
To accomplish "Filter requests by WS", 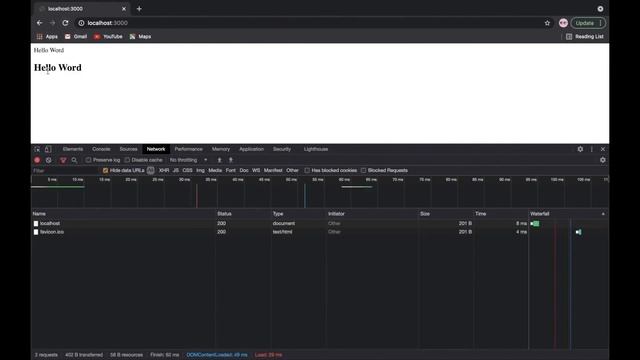I will tap(256, 171).
